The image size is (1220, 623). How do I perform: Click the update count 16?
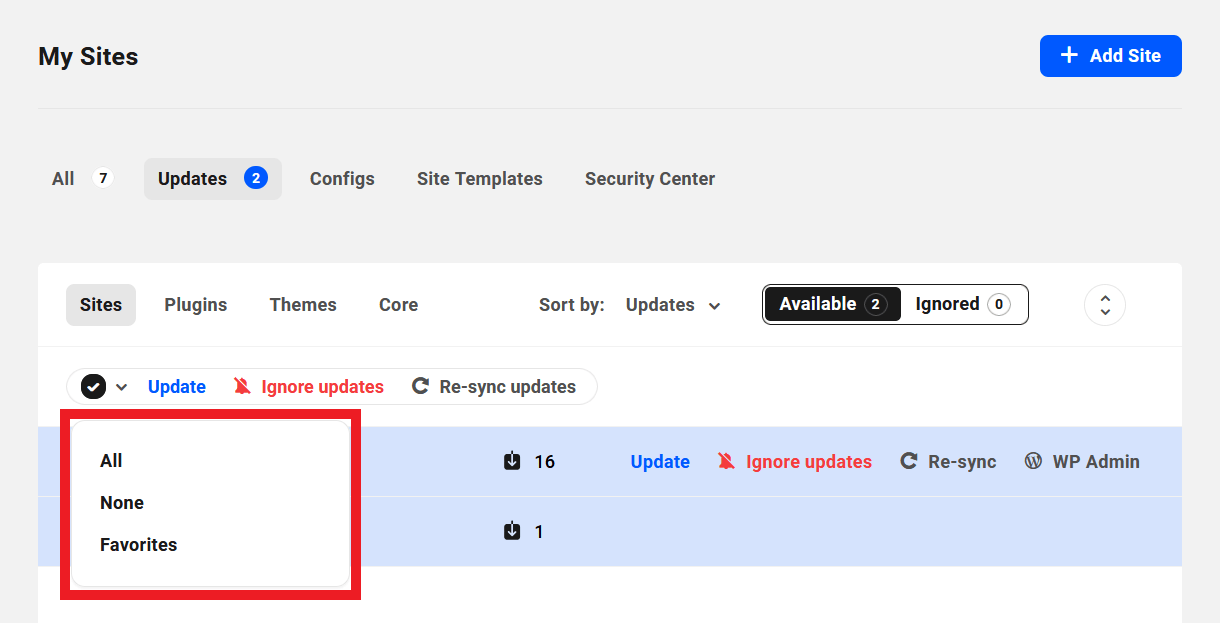(545, 462)
